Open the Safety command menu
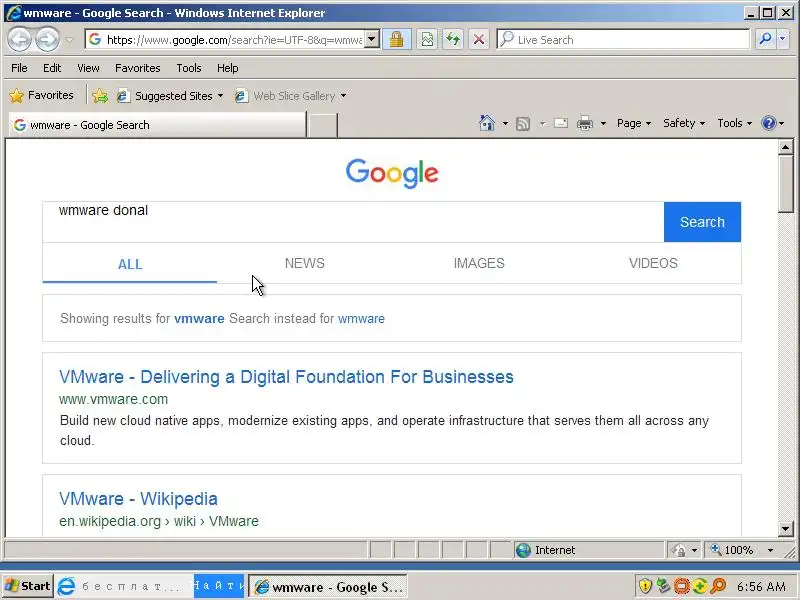The height and width of the screenshot is (600, 800). [x=684, y=123]
